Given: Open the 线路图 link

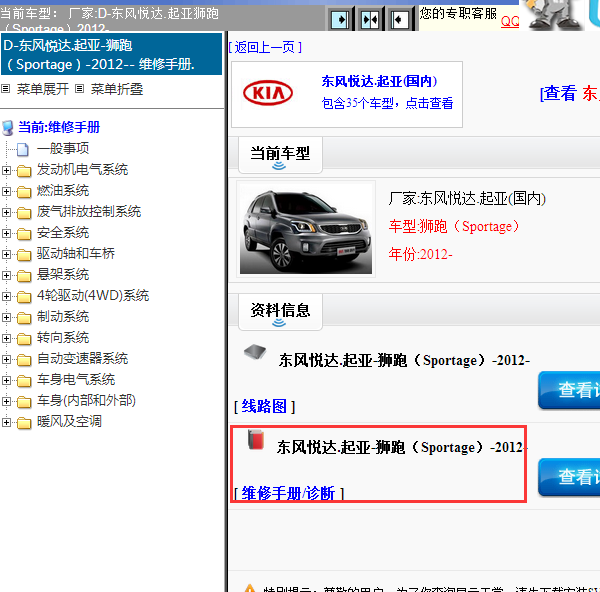Looking at the screenshot, I should pyautogui.click(x=264, y=406).
